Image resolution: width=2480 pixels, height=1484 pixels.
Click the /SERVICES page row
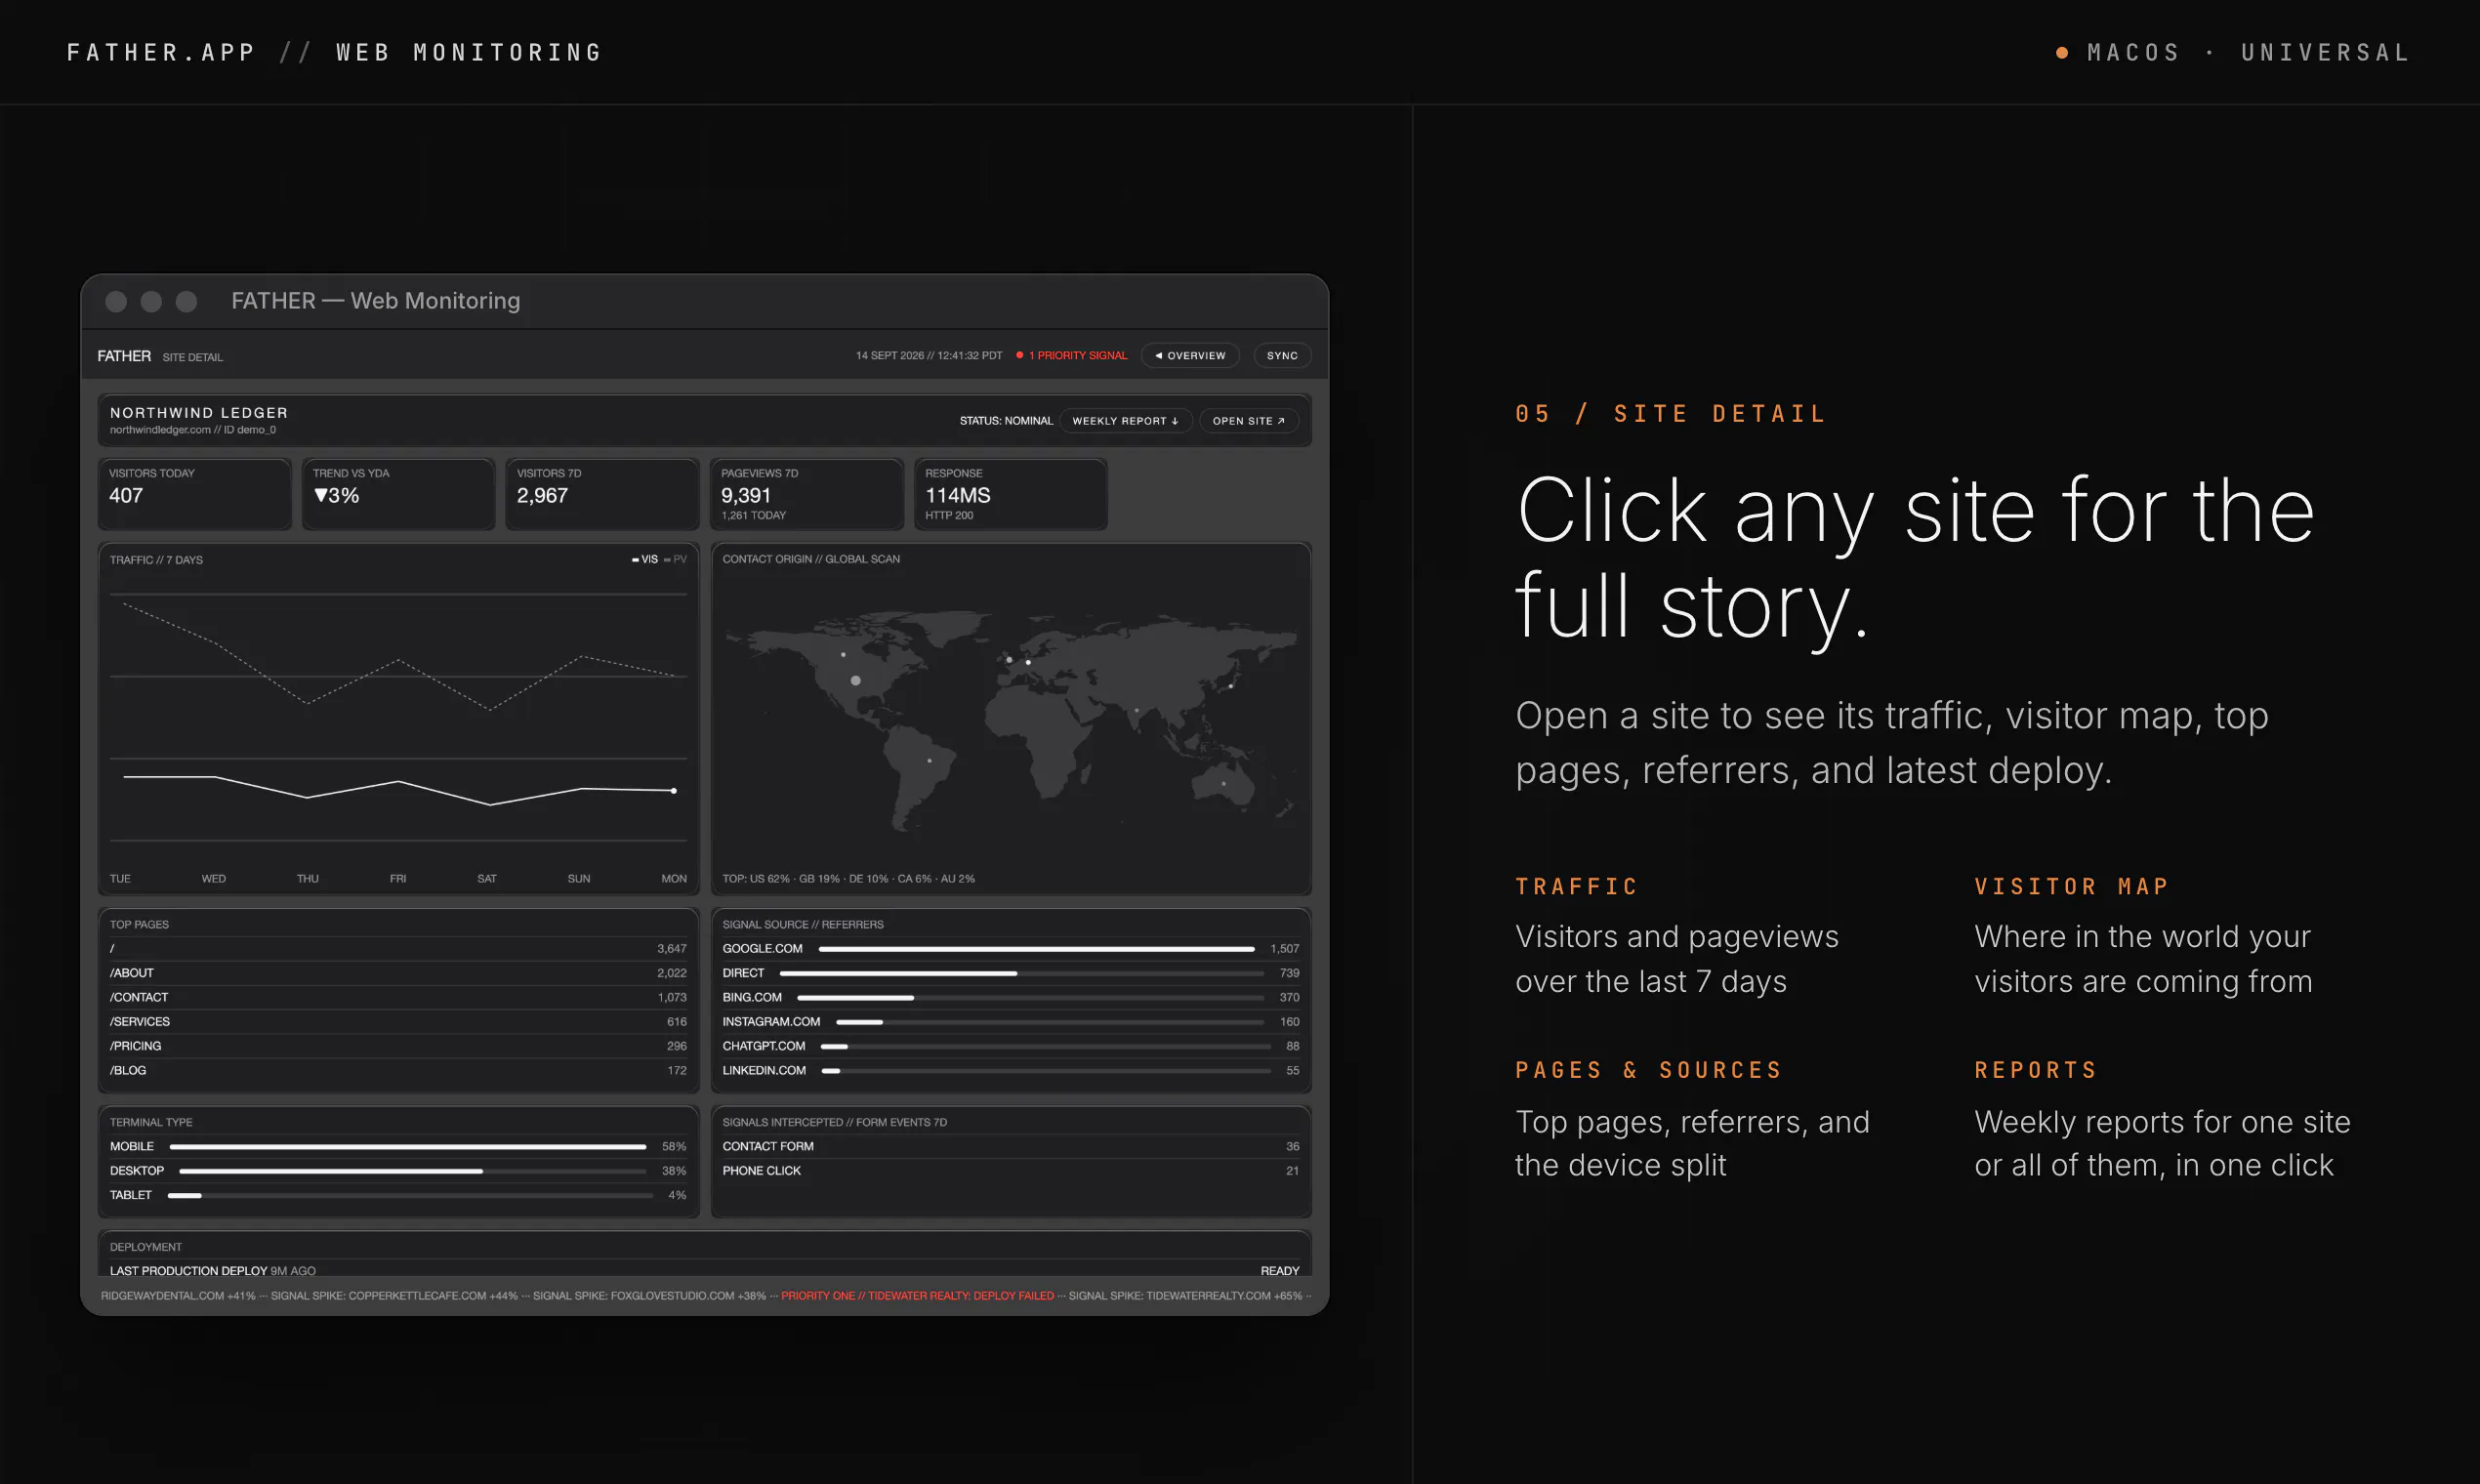click(x=398, y=1021)
